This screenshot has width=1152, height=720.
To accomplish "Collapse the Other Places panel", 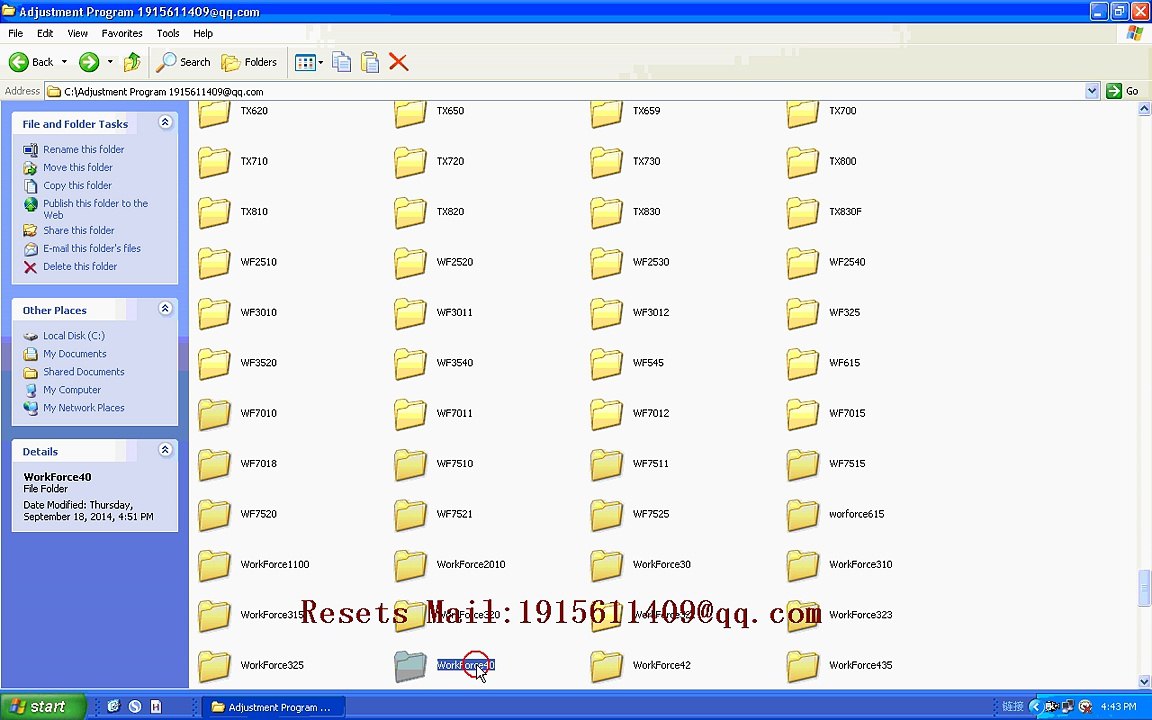I will (165, 309).
